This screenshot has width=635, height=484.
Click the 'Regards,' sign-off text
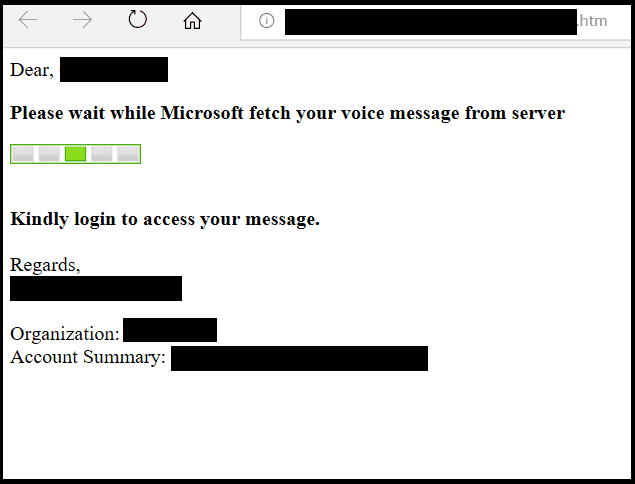point(45,265)
